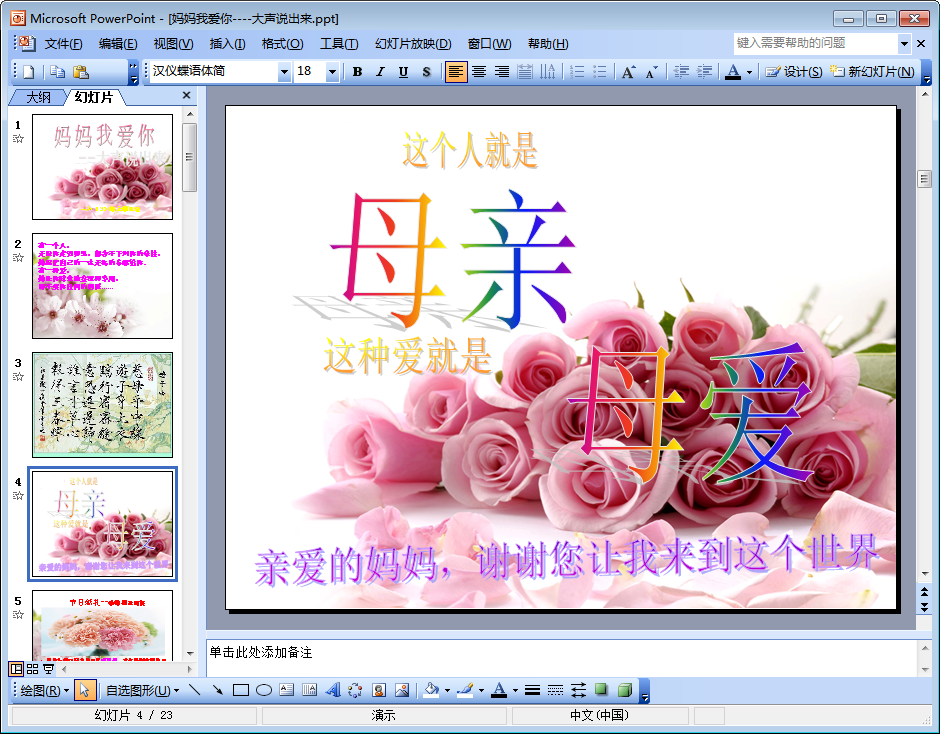Increase indent level icon
The width and height of the screenshot is (940, 734).
[x=704, y=72]
